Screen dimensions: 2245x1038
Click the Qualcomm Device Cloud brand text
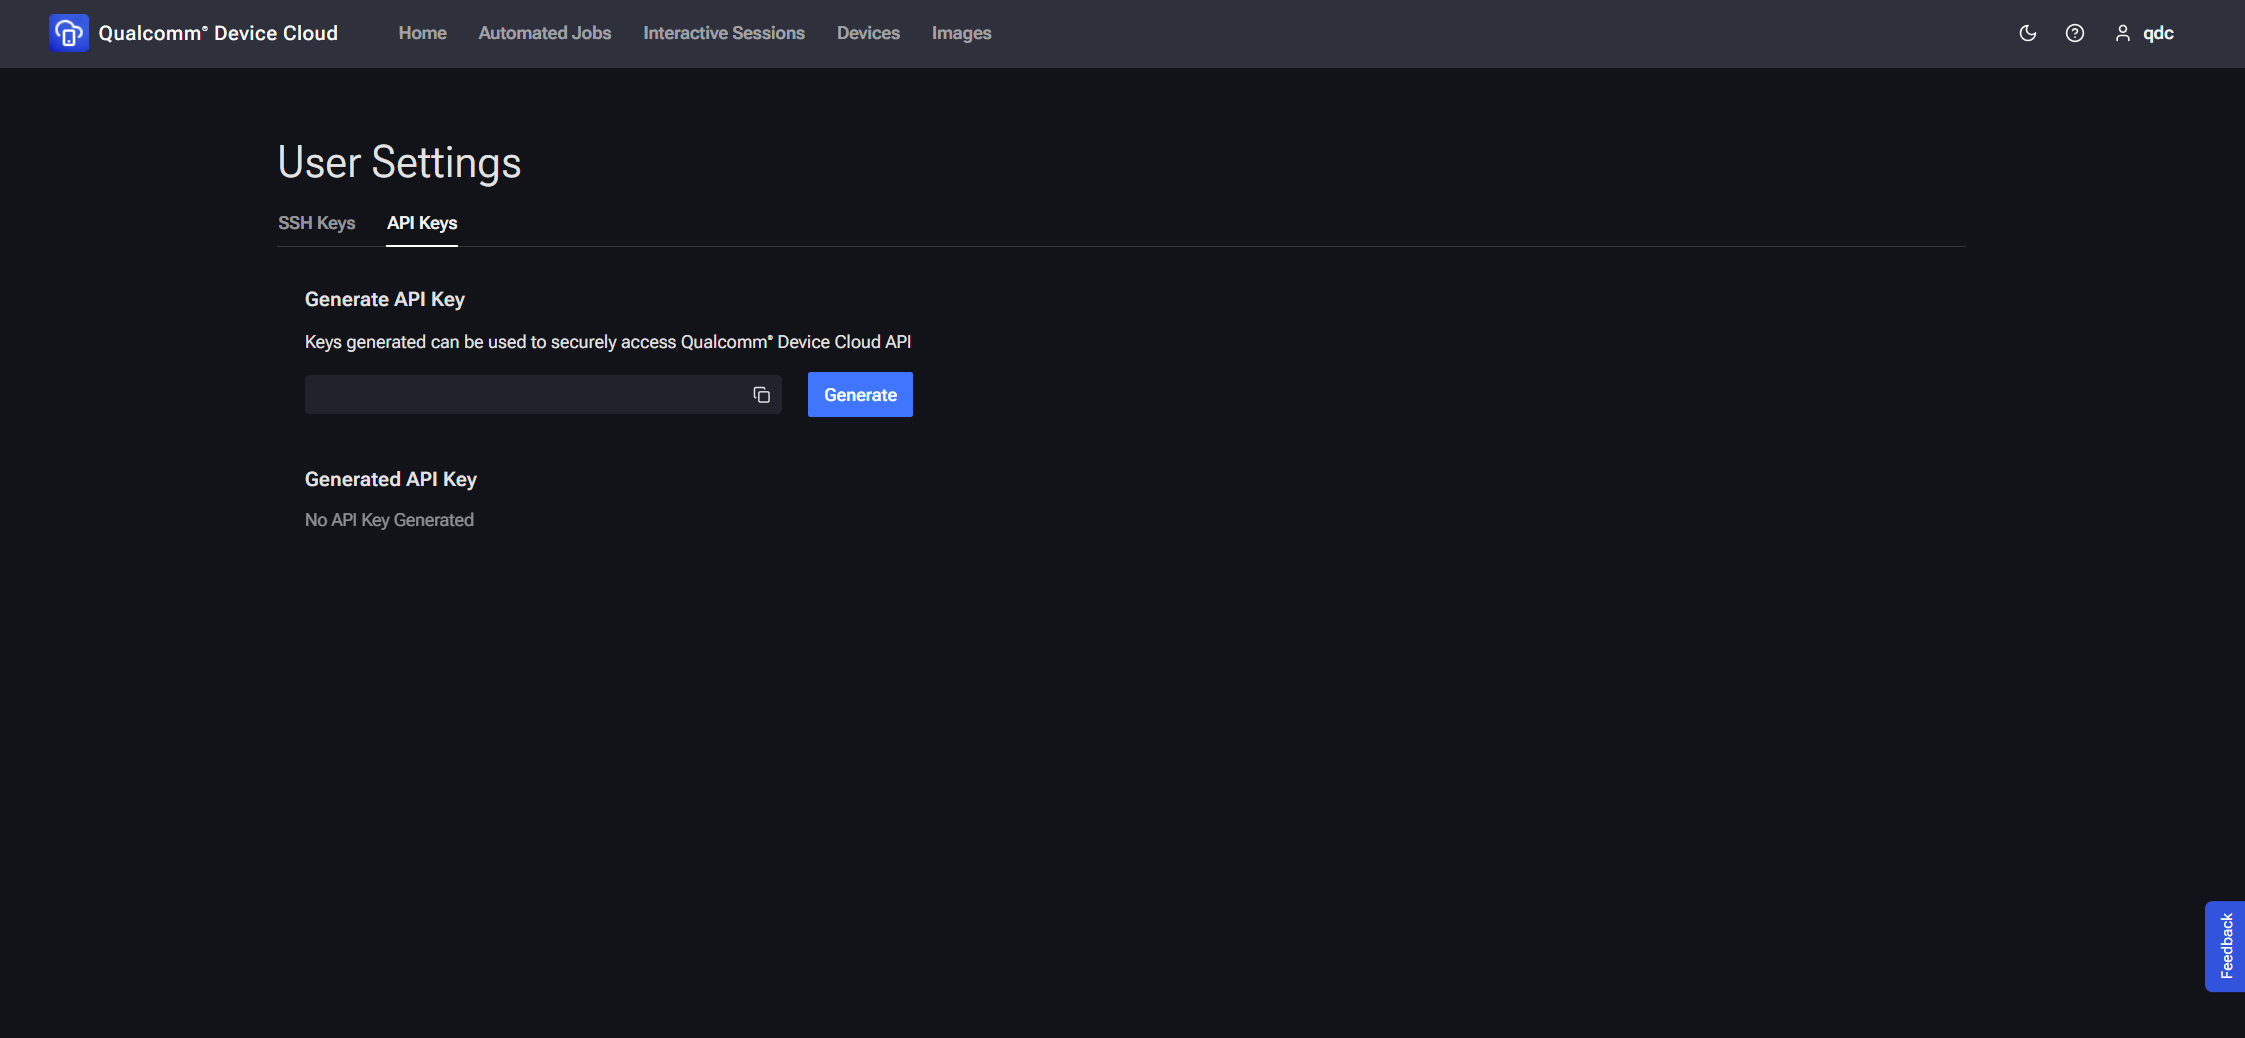tap(218, 33)
